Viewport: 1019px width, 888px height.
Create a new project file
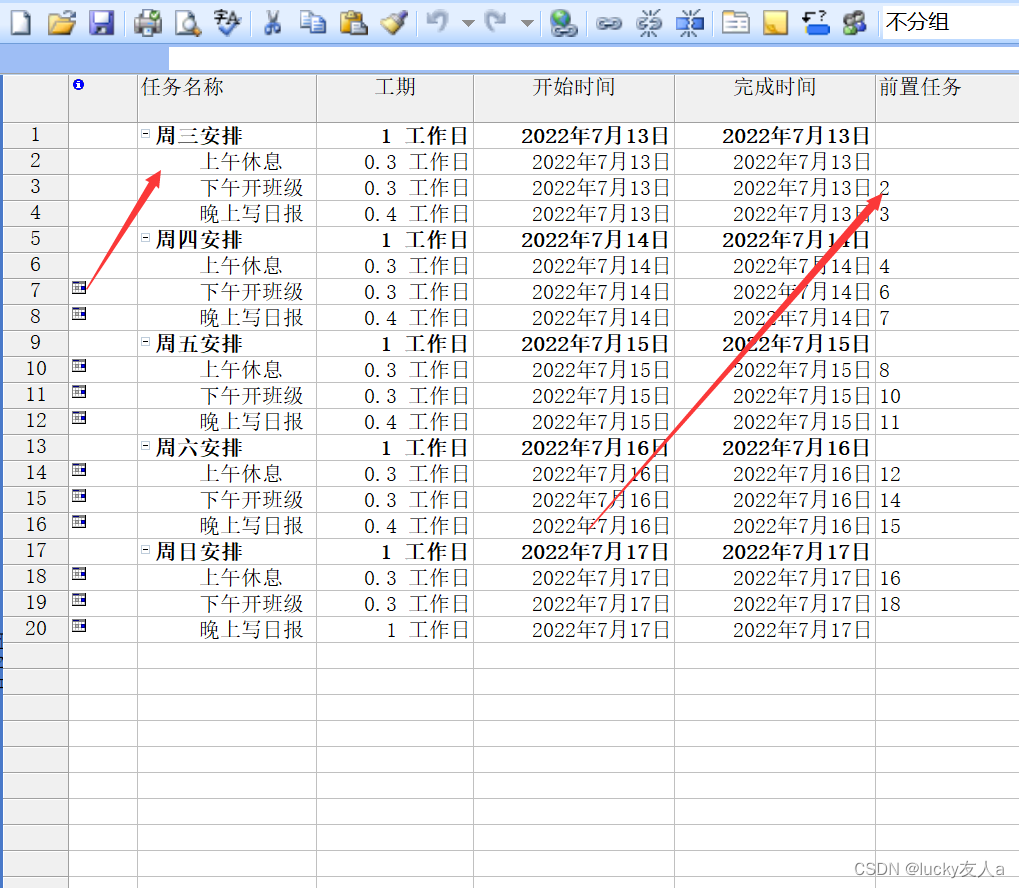point(20,23)
